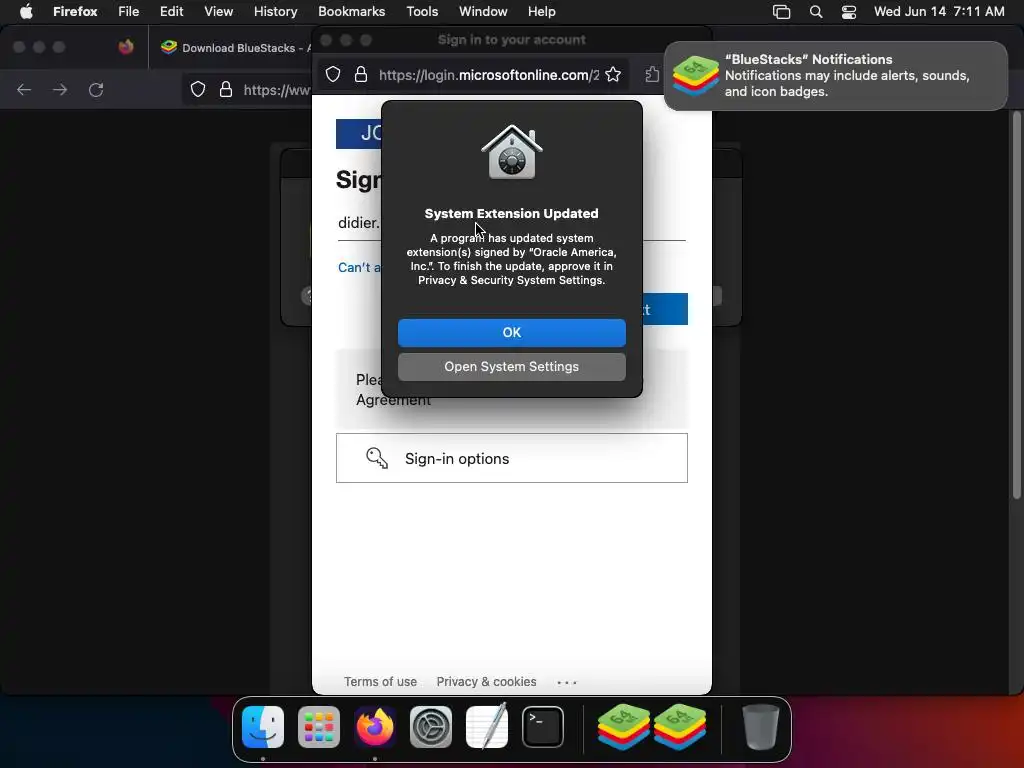
Task: Click Open System Settings button
Action: pos(511,367)
